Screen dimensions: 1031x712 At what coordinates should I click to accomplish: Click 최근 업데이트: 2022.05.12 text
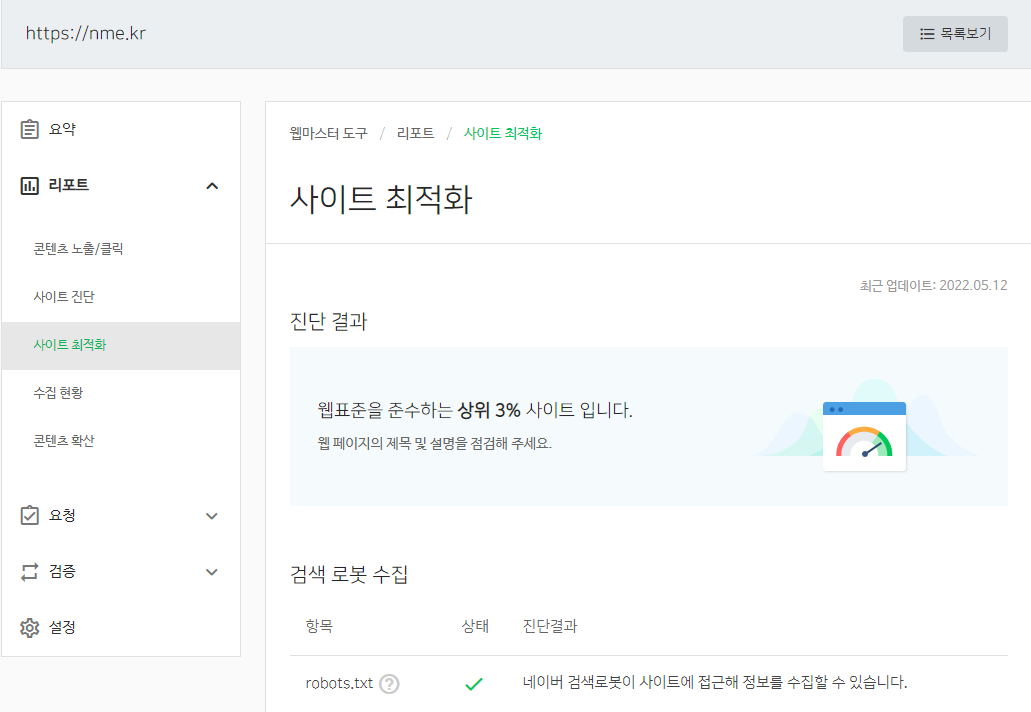click(x=933, y=285)
